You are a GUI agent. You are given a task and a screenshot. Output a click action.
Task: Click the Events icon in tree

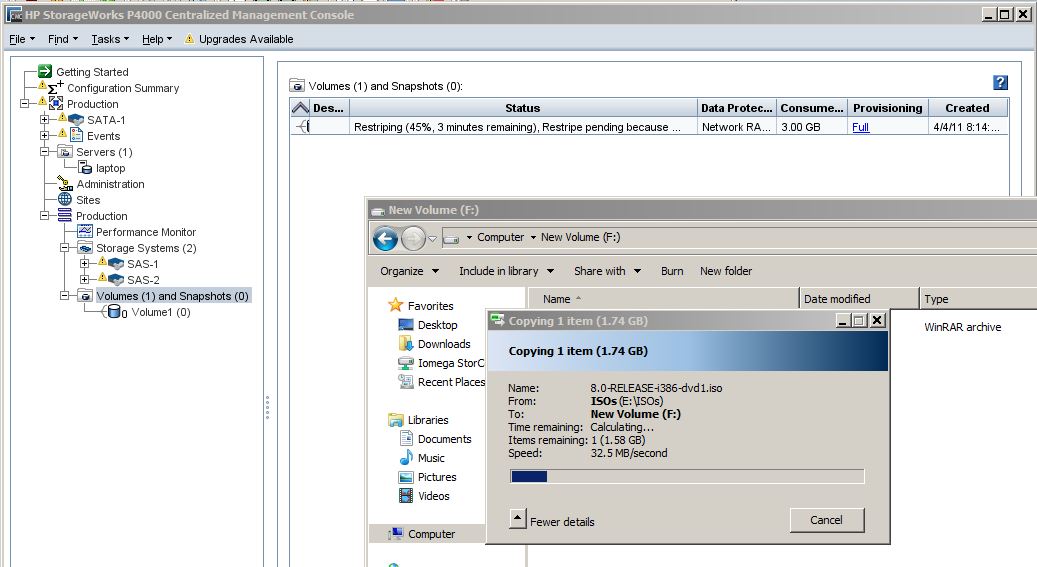click(77, 135)
